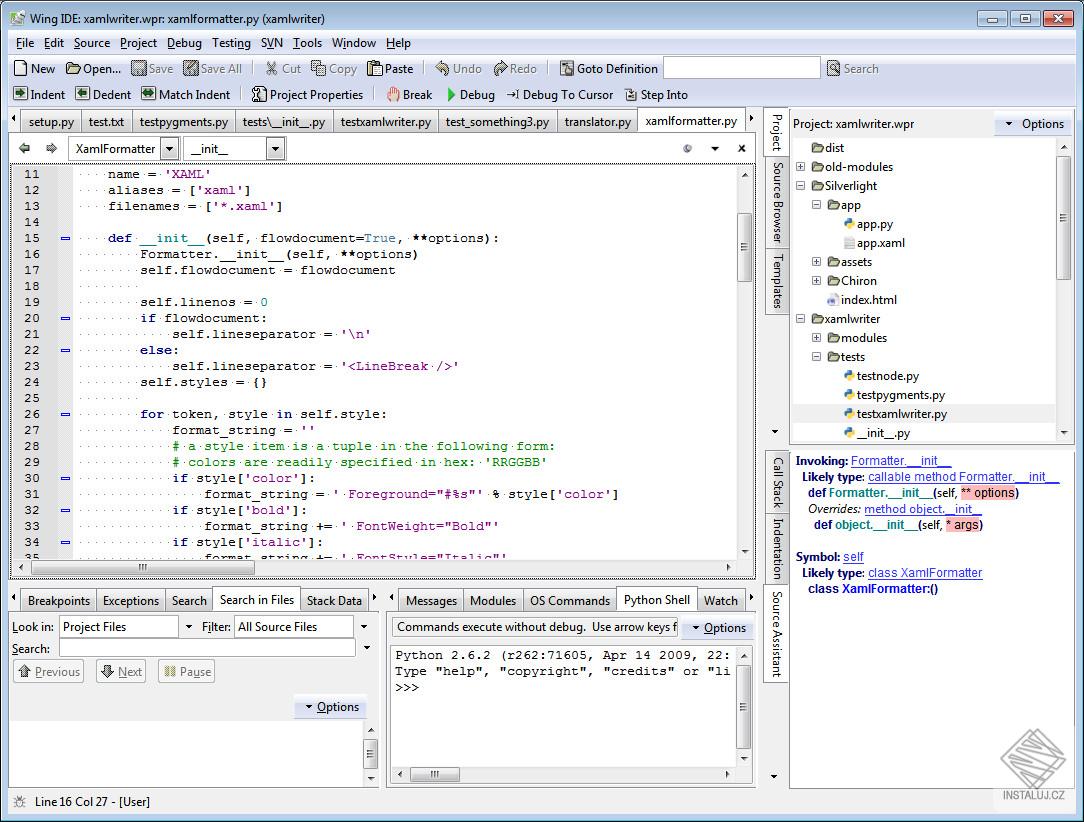The width and height of the screenshot is (1084, 822).
Task: Open the Look in Project Files dropdown
Action: pos(189,627)
